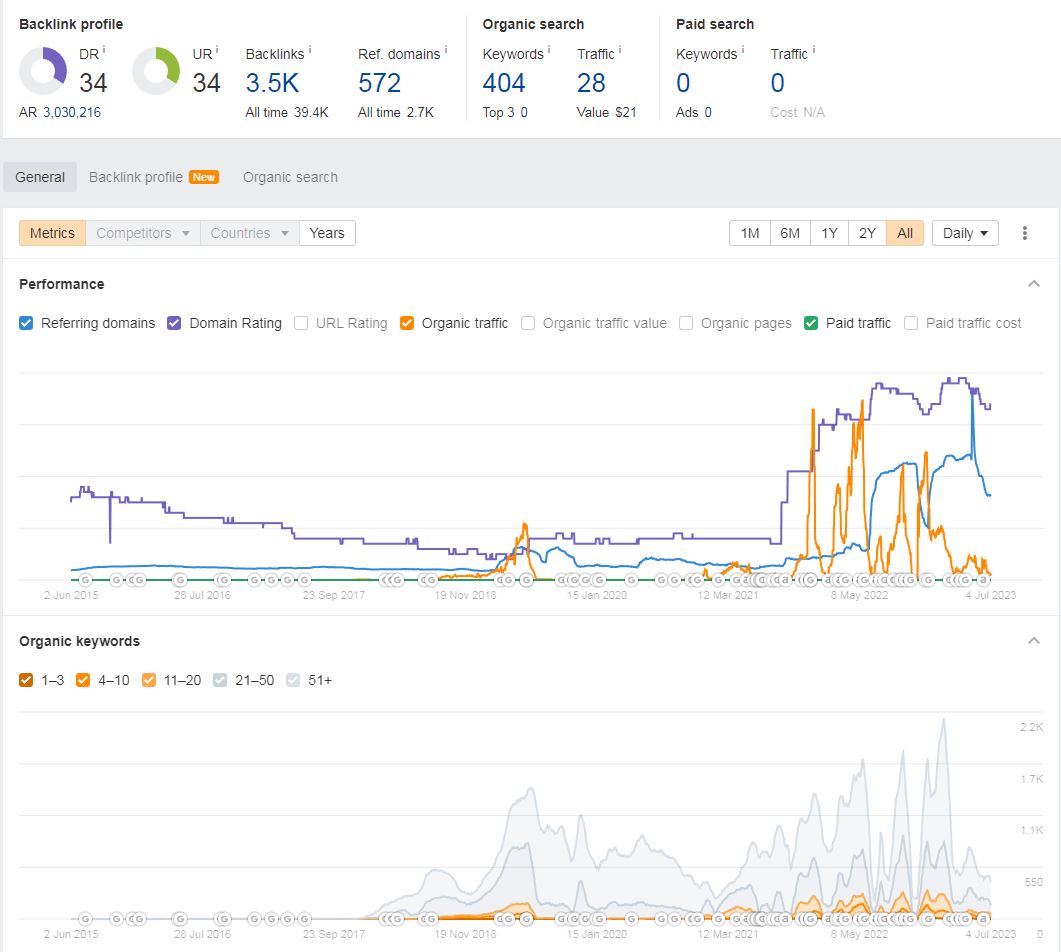This screenshot has height=952, width=1061.
Task: Switch to the Backlink profile tab
Action: pos(154,177)
